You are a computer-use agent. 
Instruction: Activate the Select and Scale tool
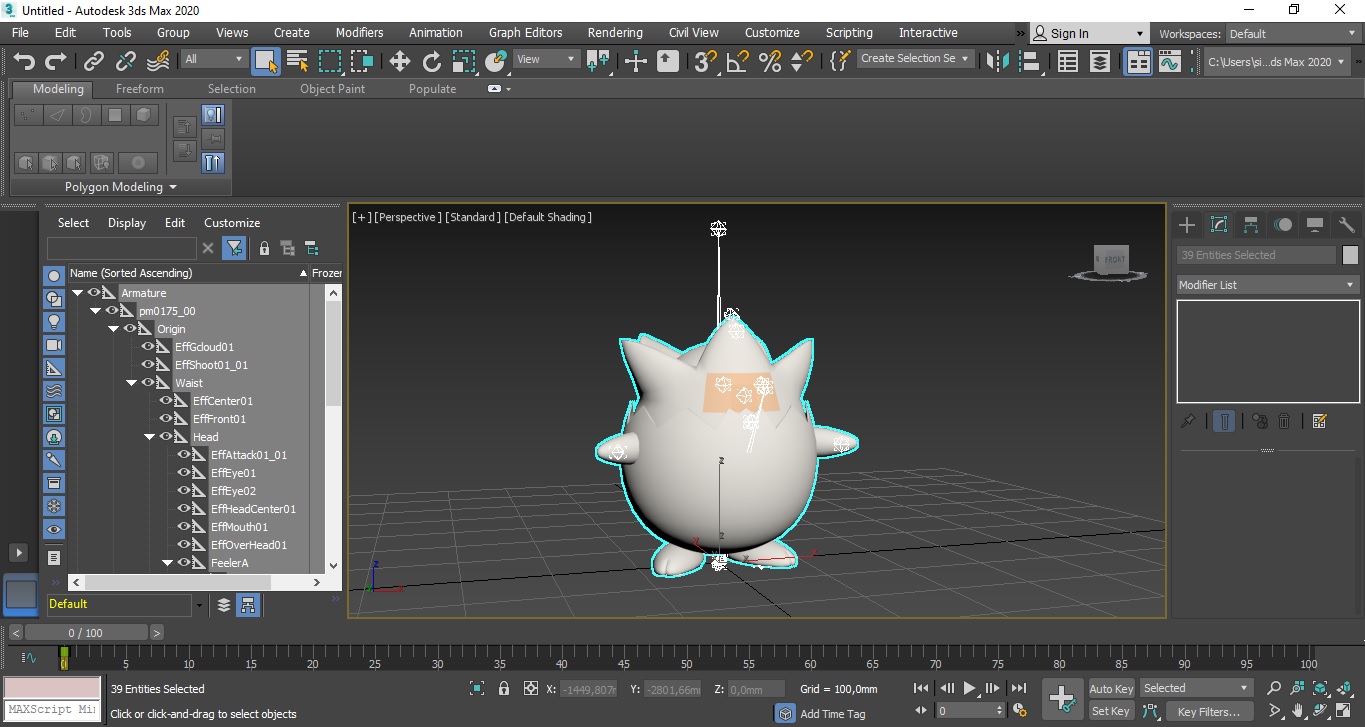(x=464, y=61)
